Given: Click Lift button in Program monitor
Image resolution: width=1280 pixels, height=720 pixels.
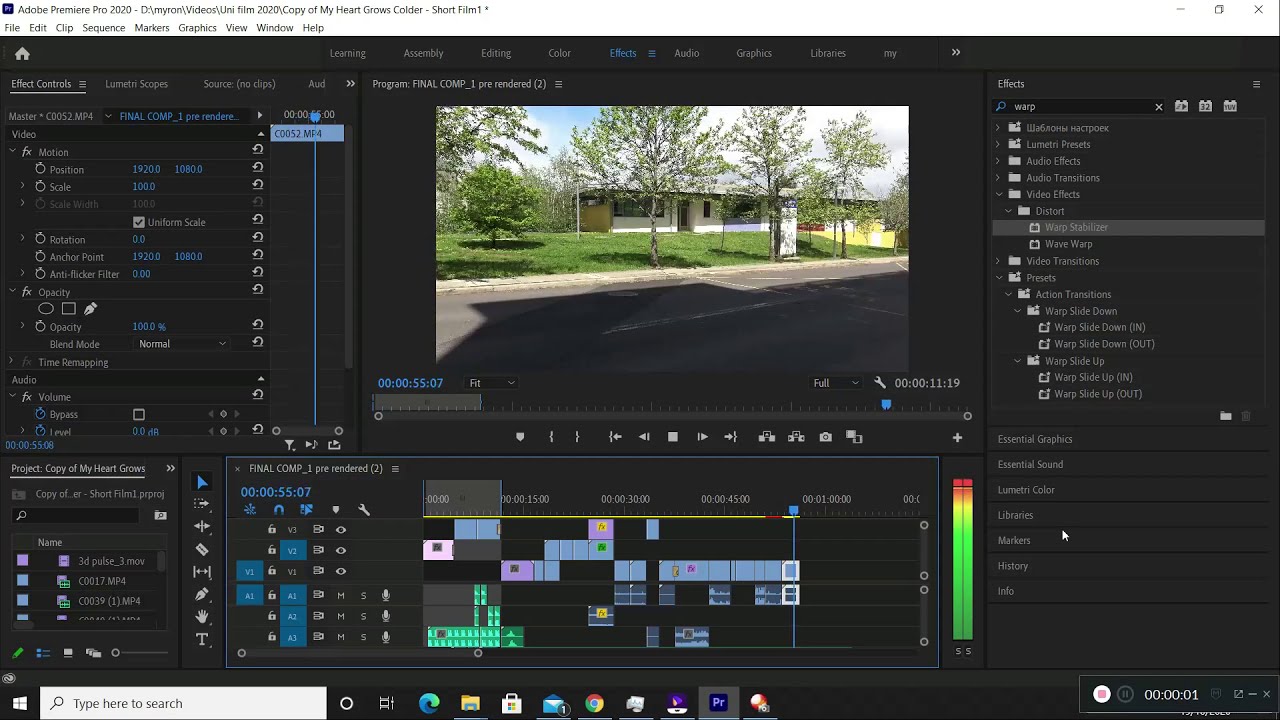Looking at the screenshot, I should [767, 437].
